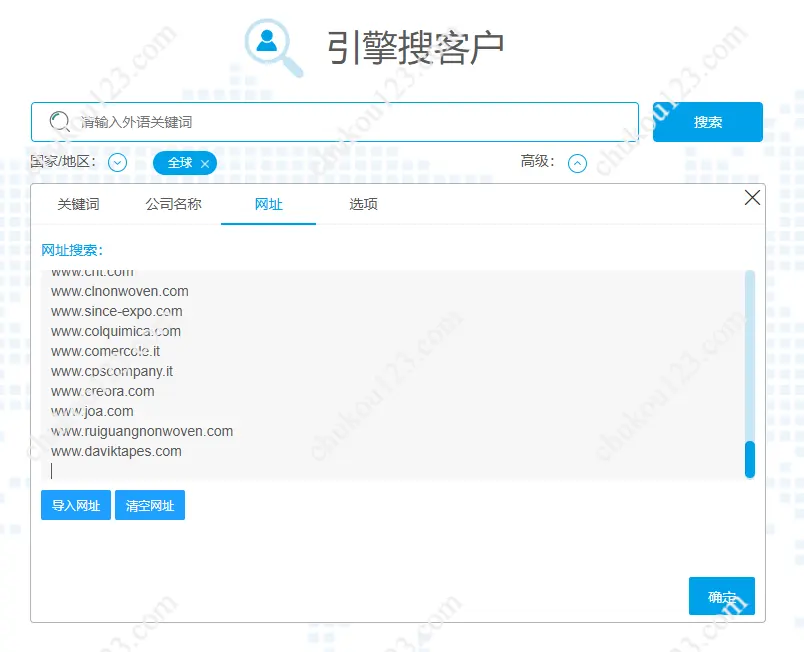Expand the 国家/地区 dropdown arrow
The image size is (804, 652).
click(117, 163)
